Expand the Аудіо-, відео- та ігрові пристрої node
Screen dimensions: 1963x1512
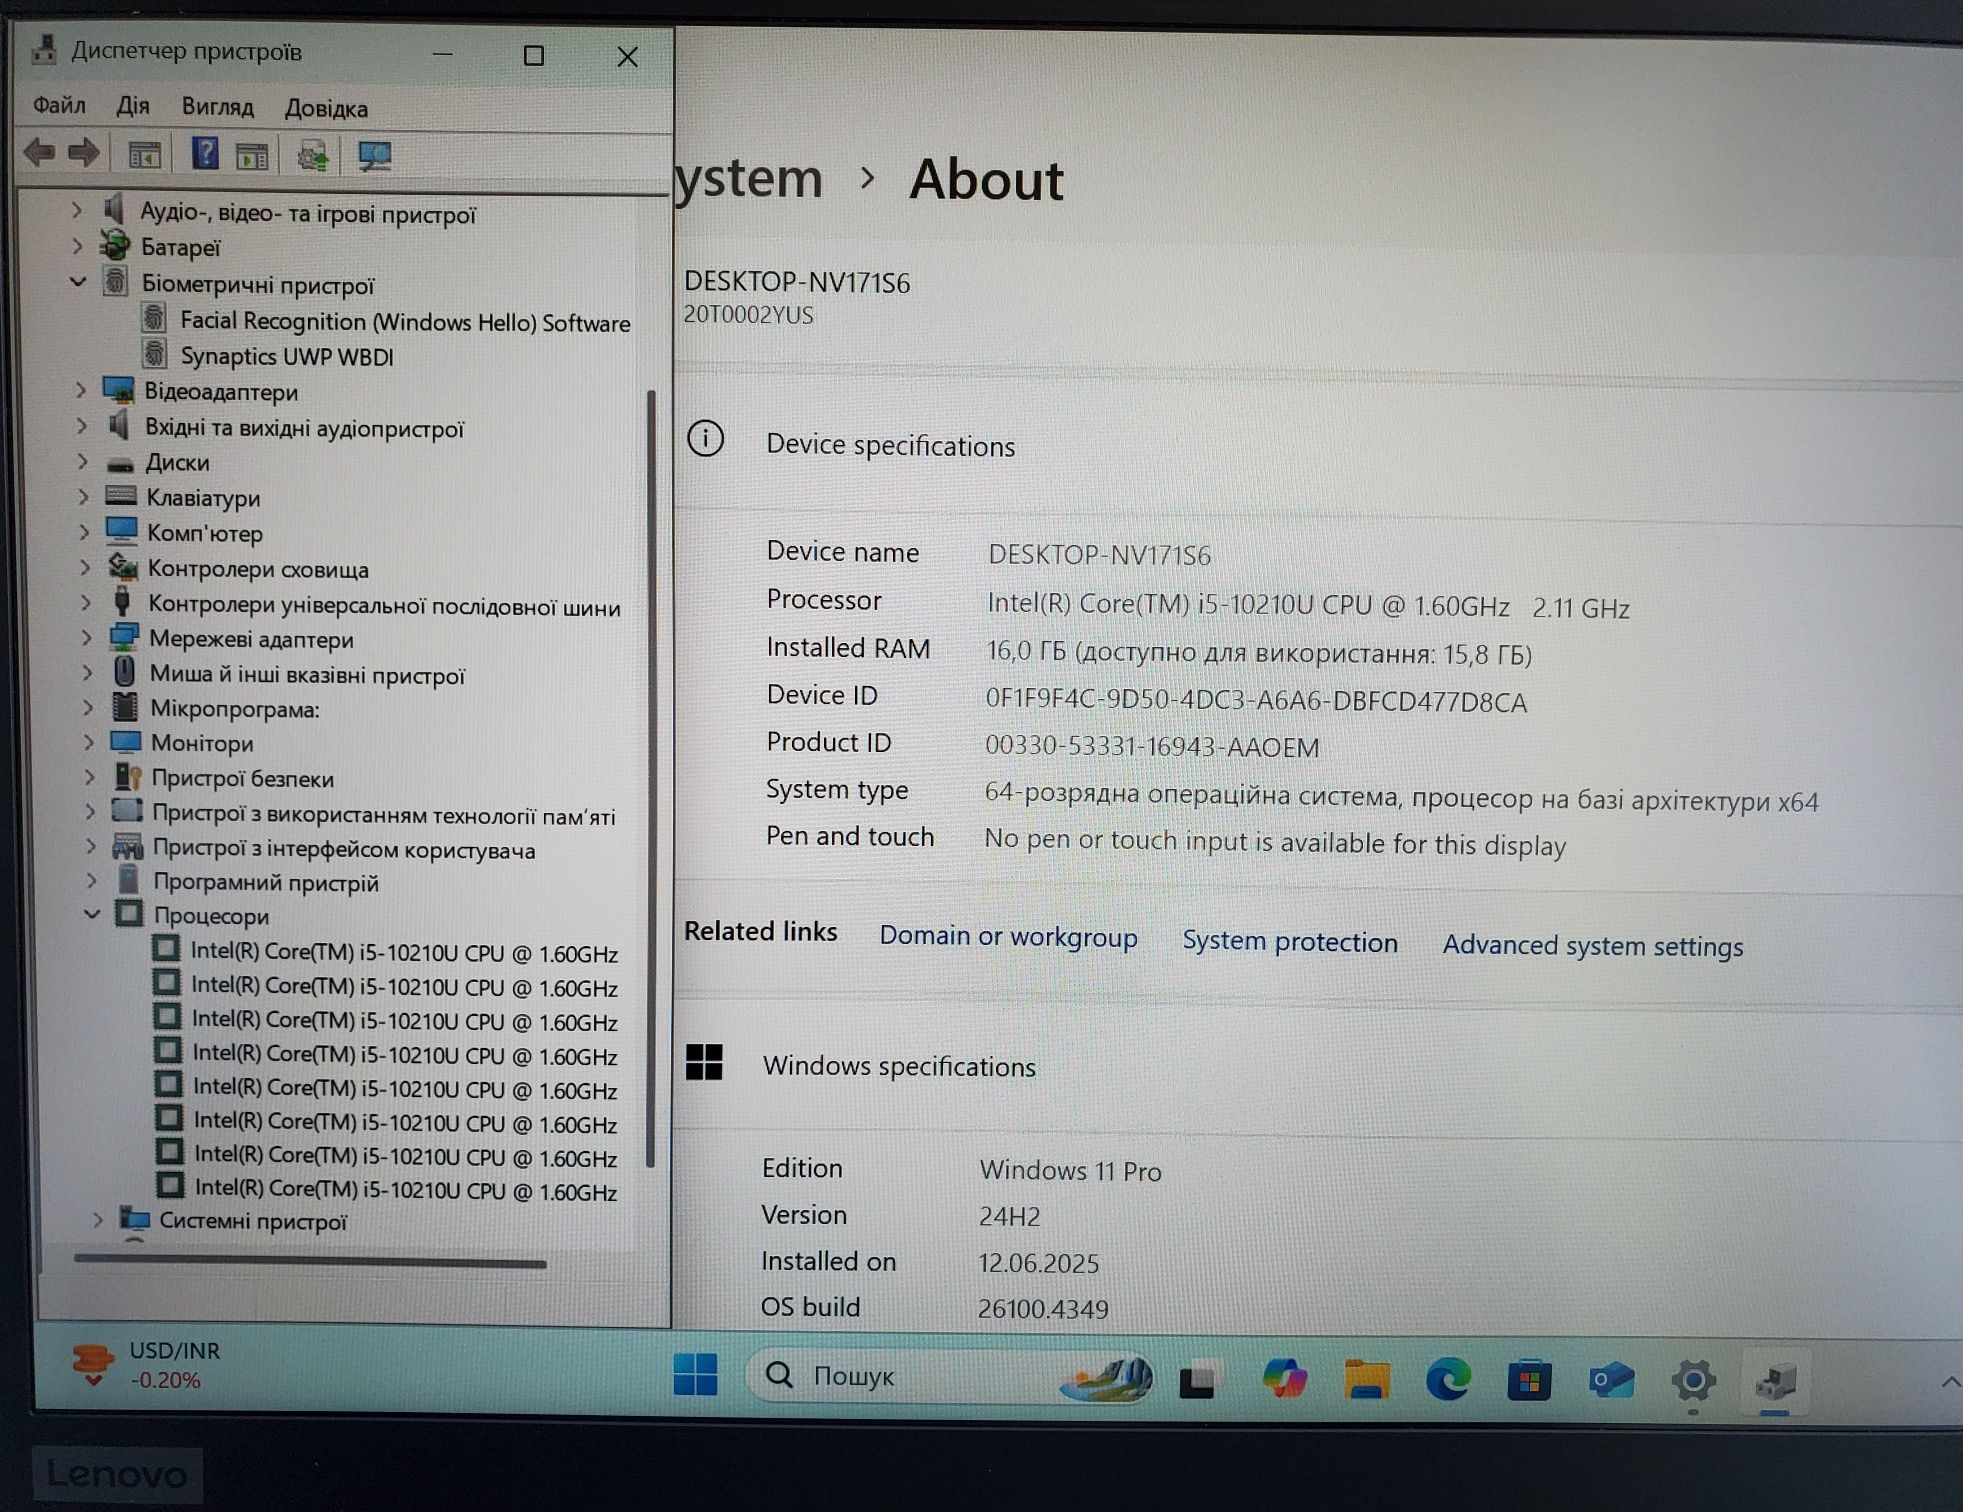coord(76,209)
